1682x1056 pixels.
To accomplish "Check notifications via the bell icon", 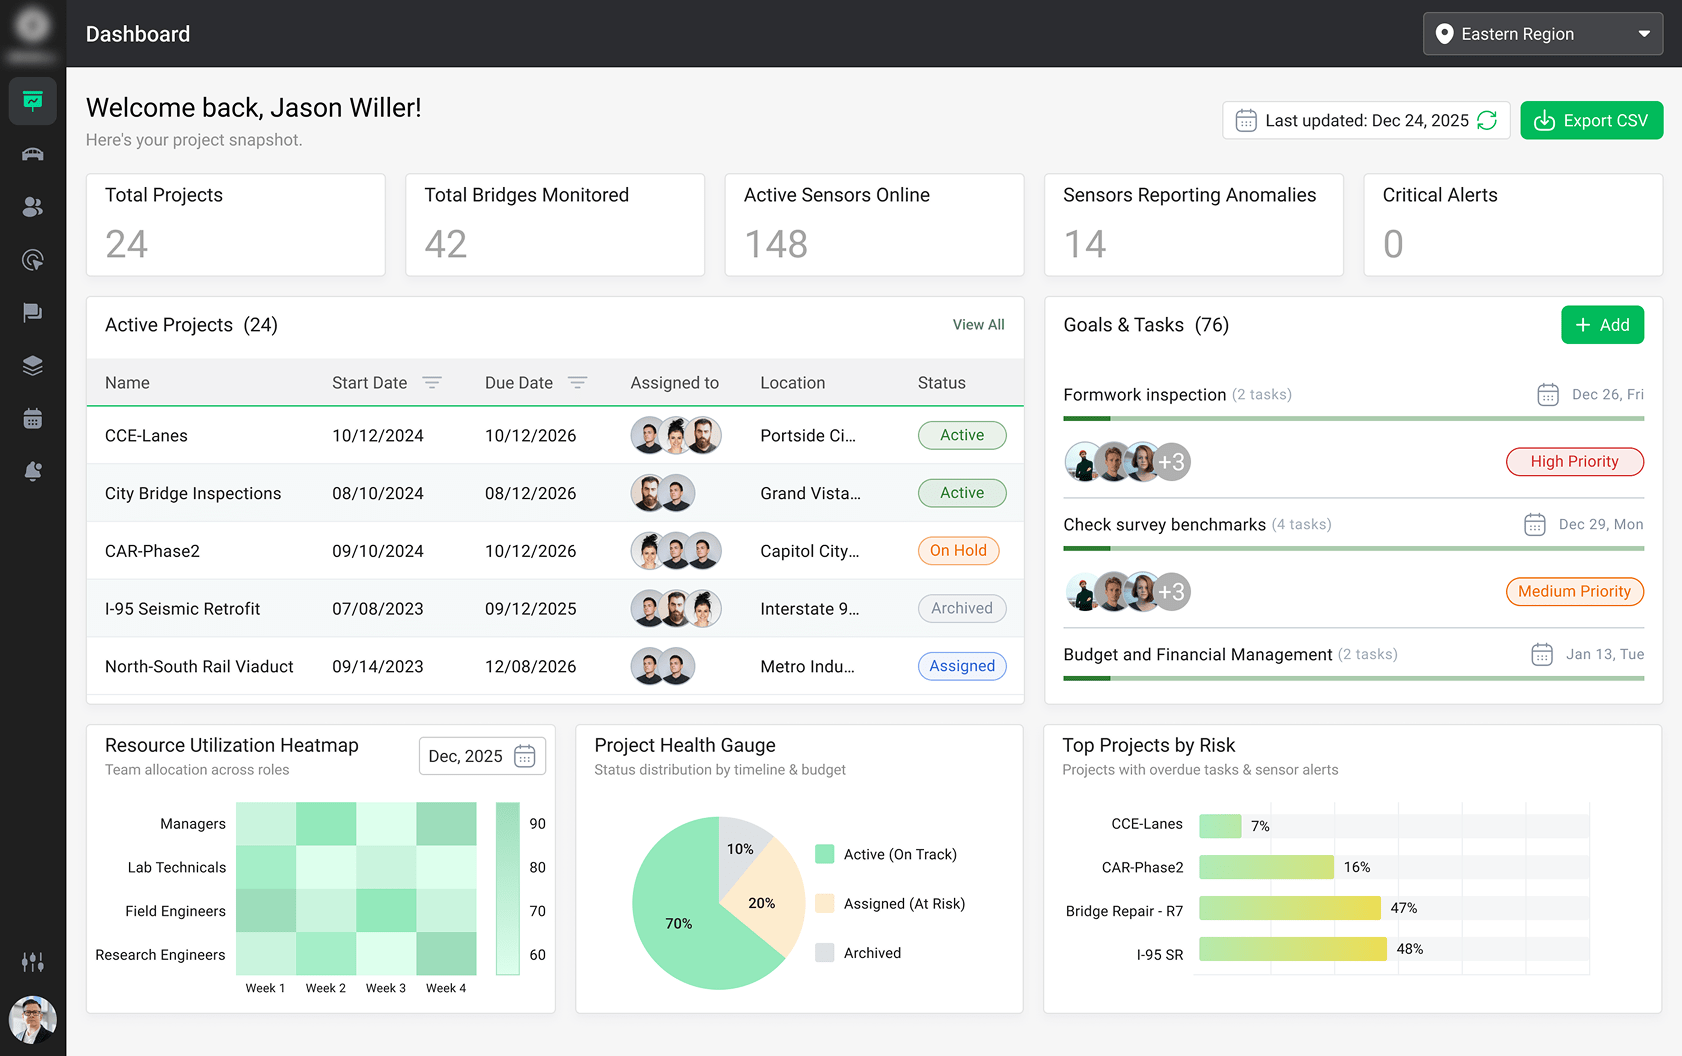I will (32, 471).
